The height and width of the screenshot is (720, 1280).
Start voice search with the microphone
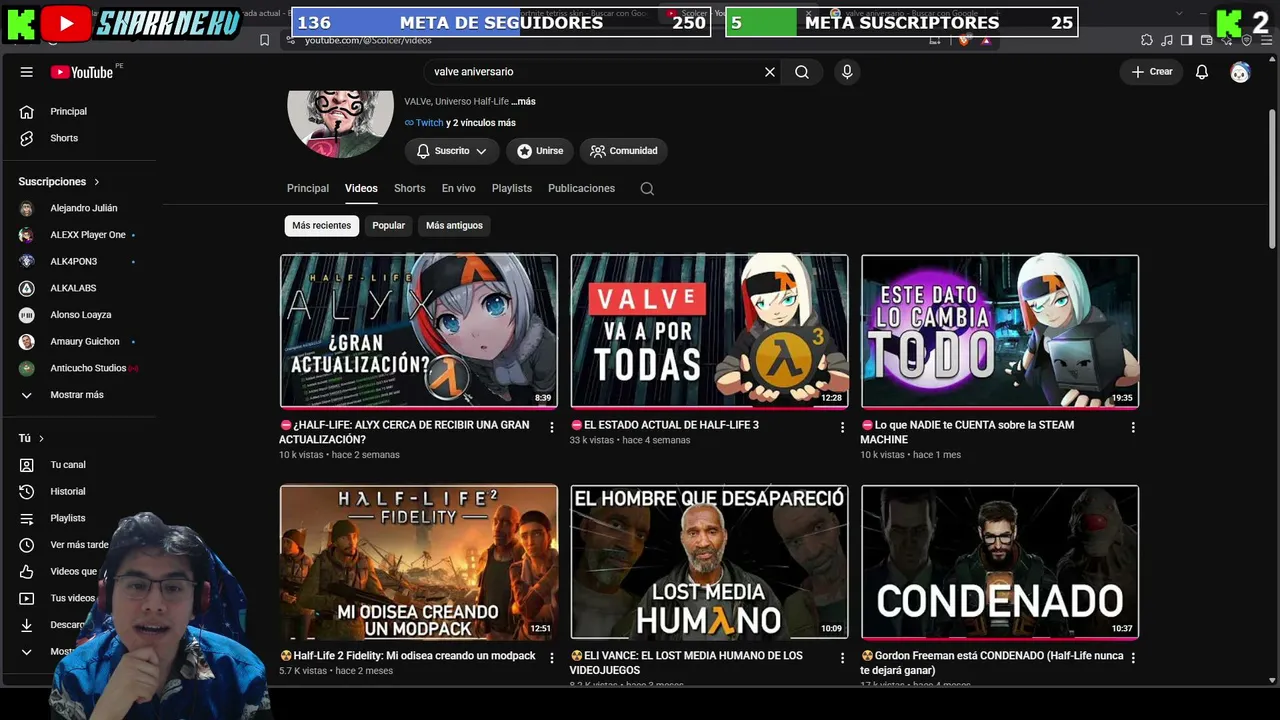coord(847,72)
